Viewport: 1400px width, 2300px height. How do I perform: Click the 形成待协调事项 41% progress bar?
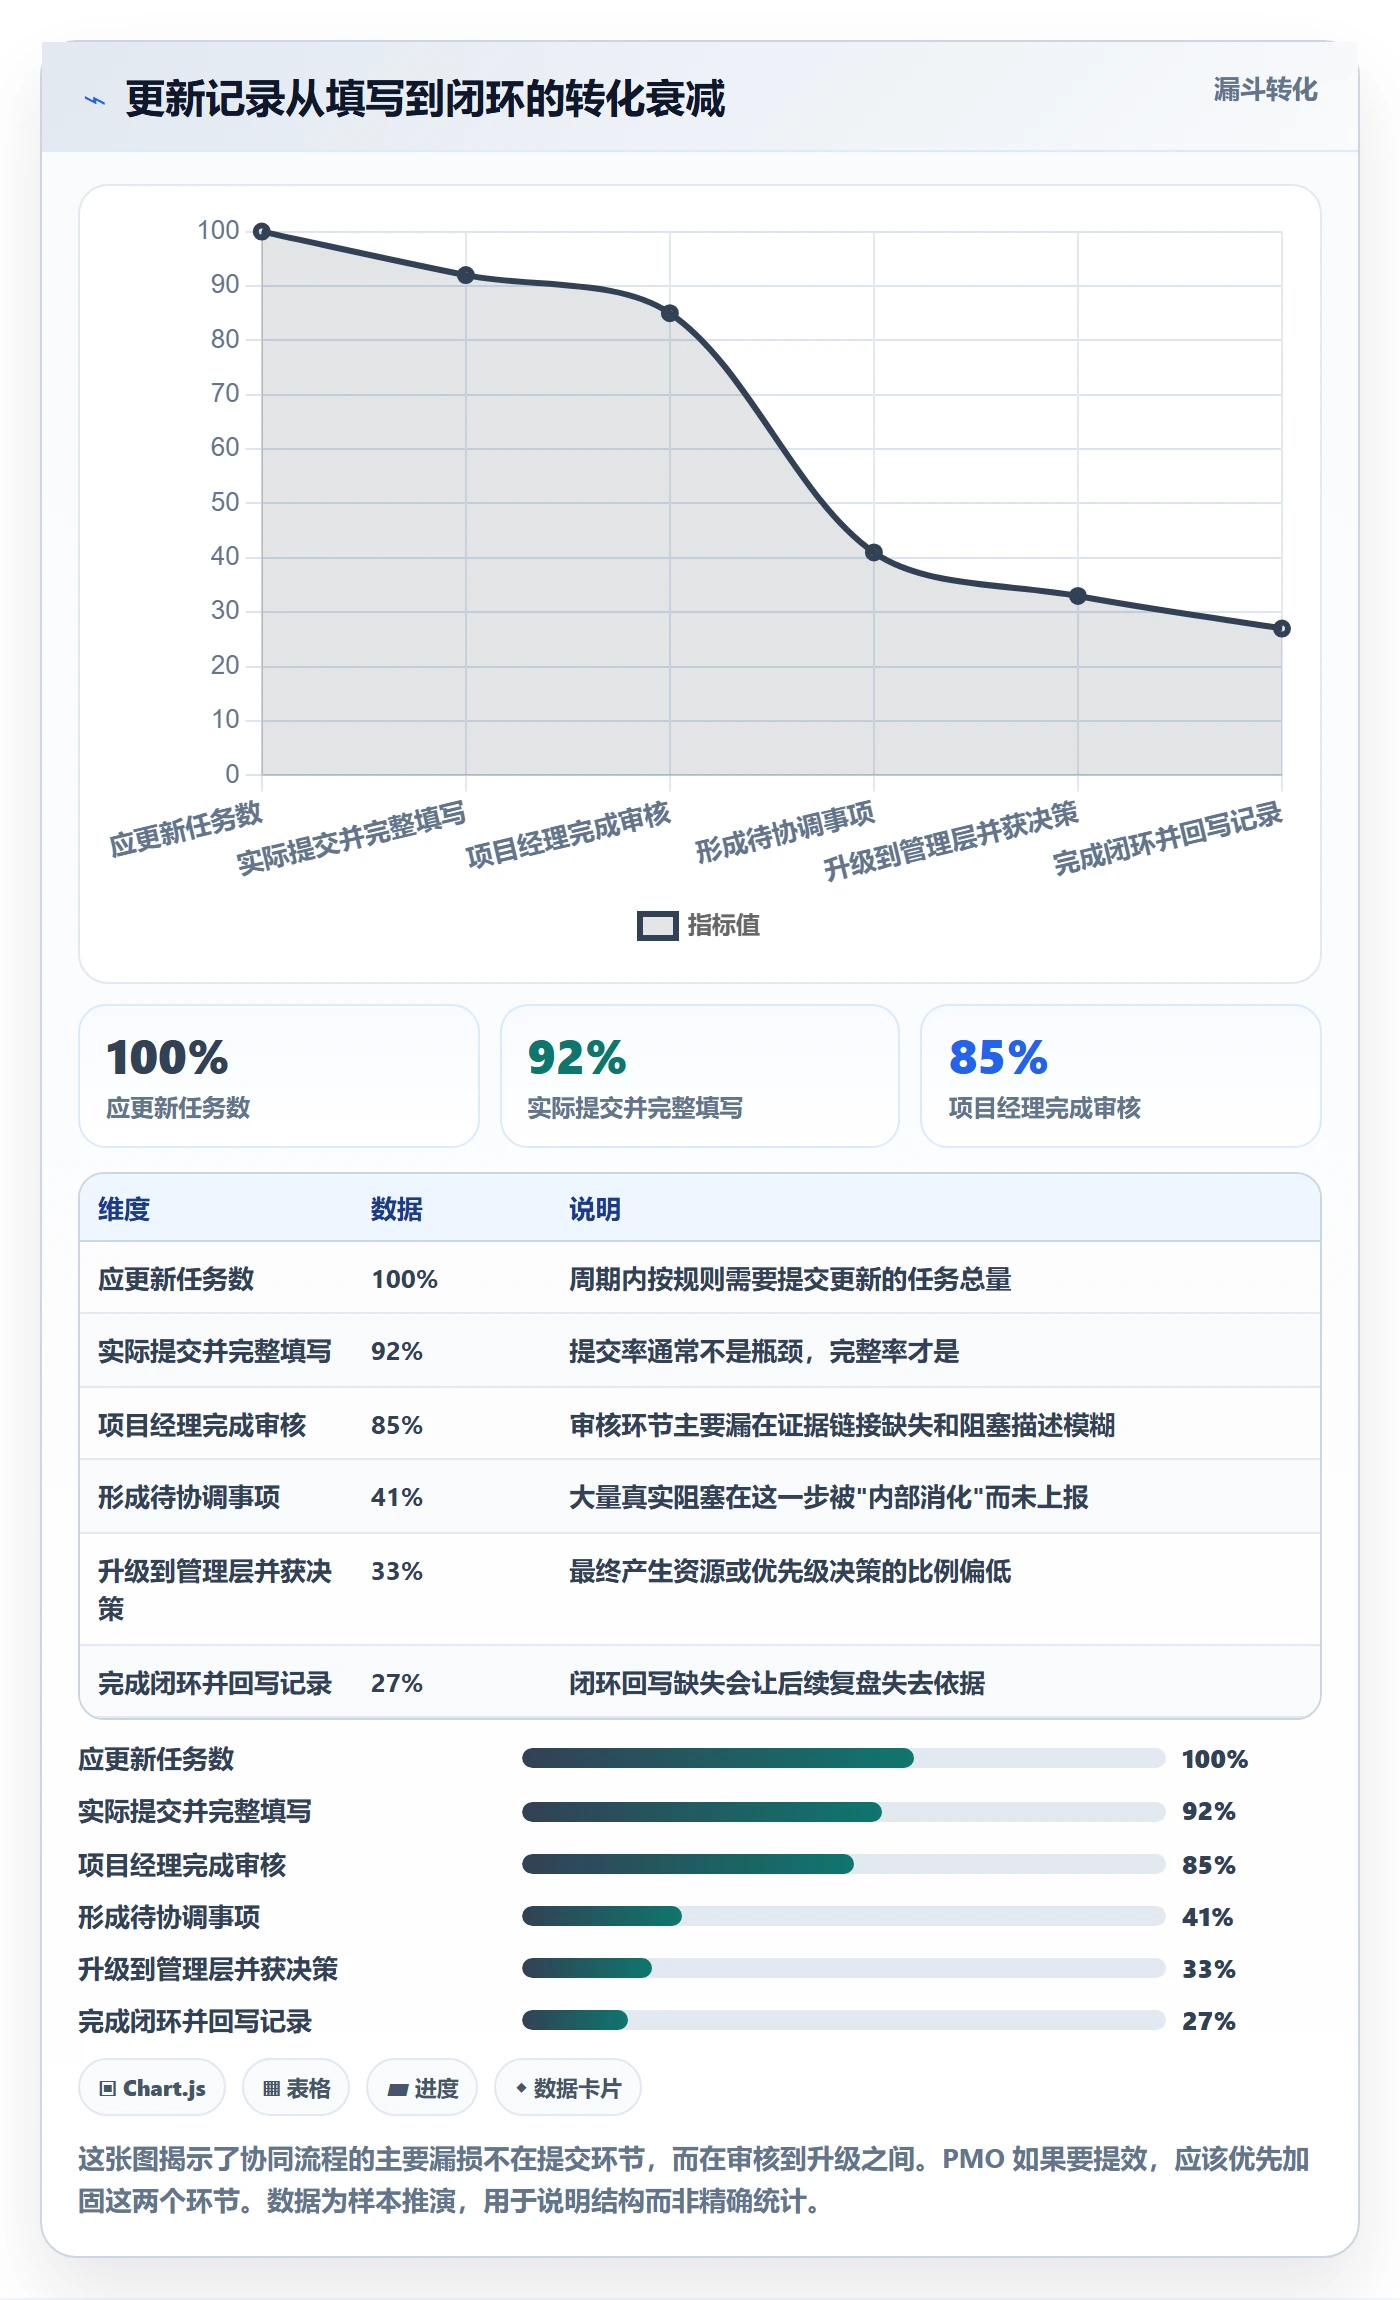point(843,1916)
